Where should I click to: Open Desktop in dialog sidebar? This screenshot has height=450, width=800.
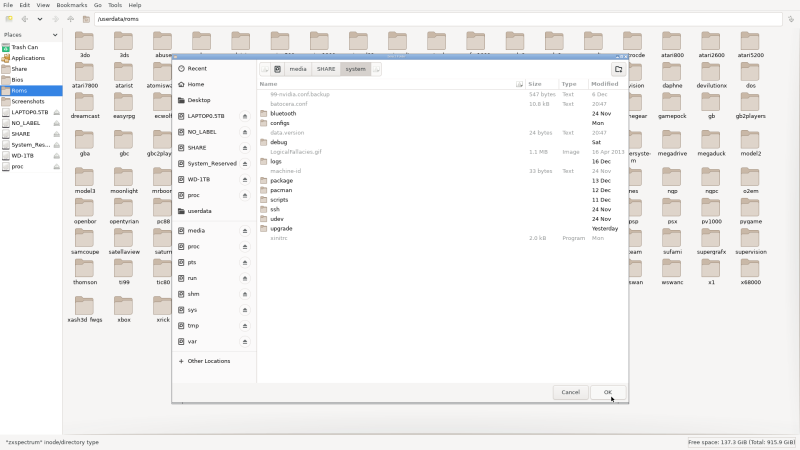(x=214, y=100)
